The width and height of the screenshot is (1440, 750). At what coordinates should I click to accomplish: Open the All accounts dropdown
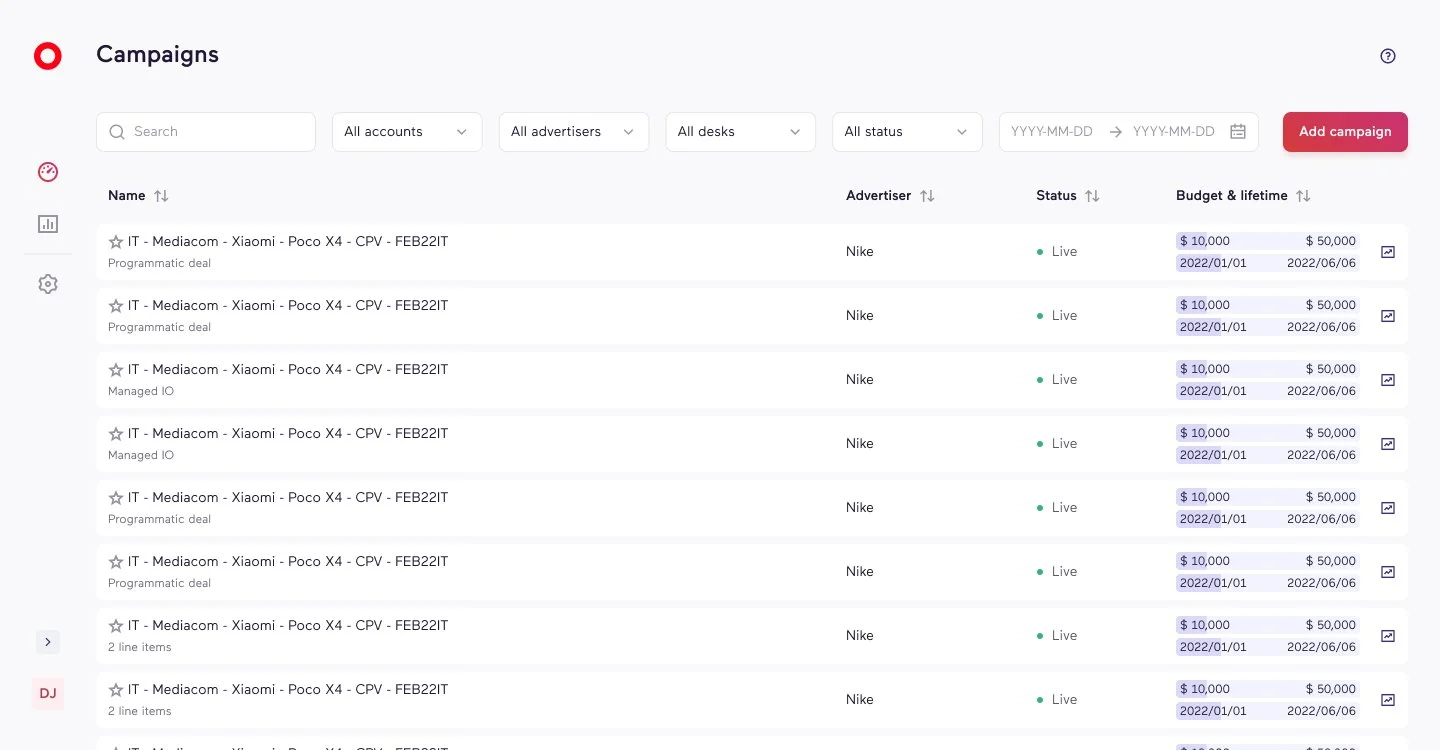(407, 132)
